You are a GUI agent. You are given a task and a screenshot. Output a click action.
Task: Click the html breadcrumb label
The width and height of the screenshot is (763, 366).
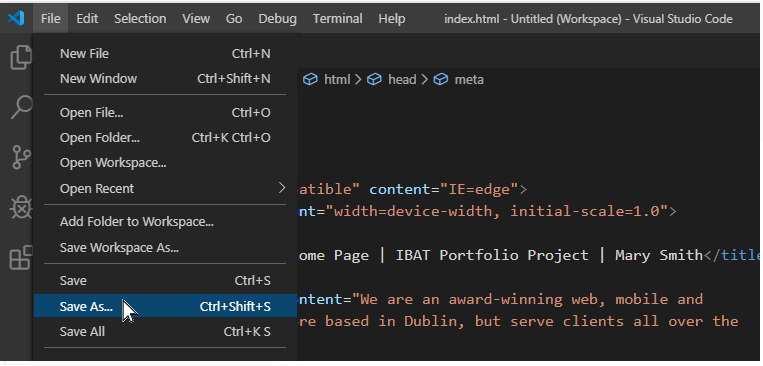coord(337,79)
